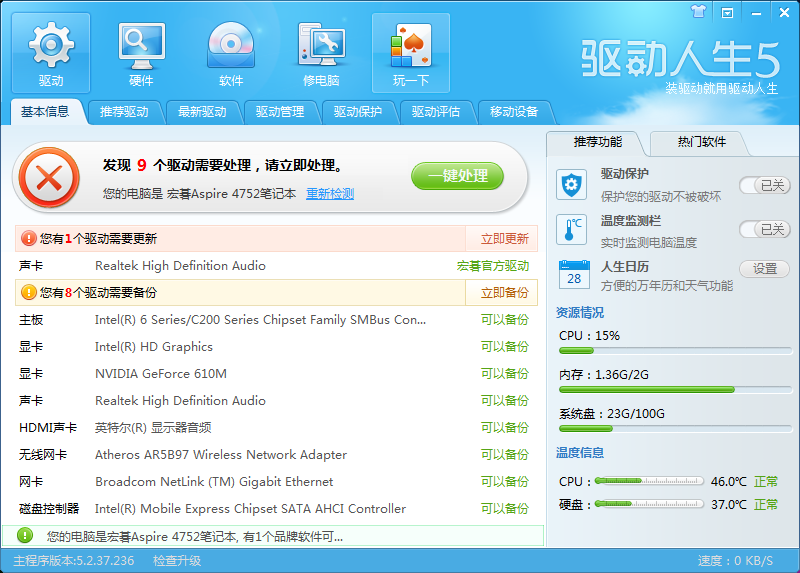The image size is (800, 573).
Task: Click the 人生日历 设置 button
Action: (x=765, y=268)
